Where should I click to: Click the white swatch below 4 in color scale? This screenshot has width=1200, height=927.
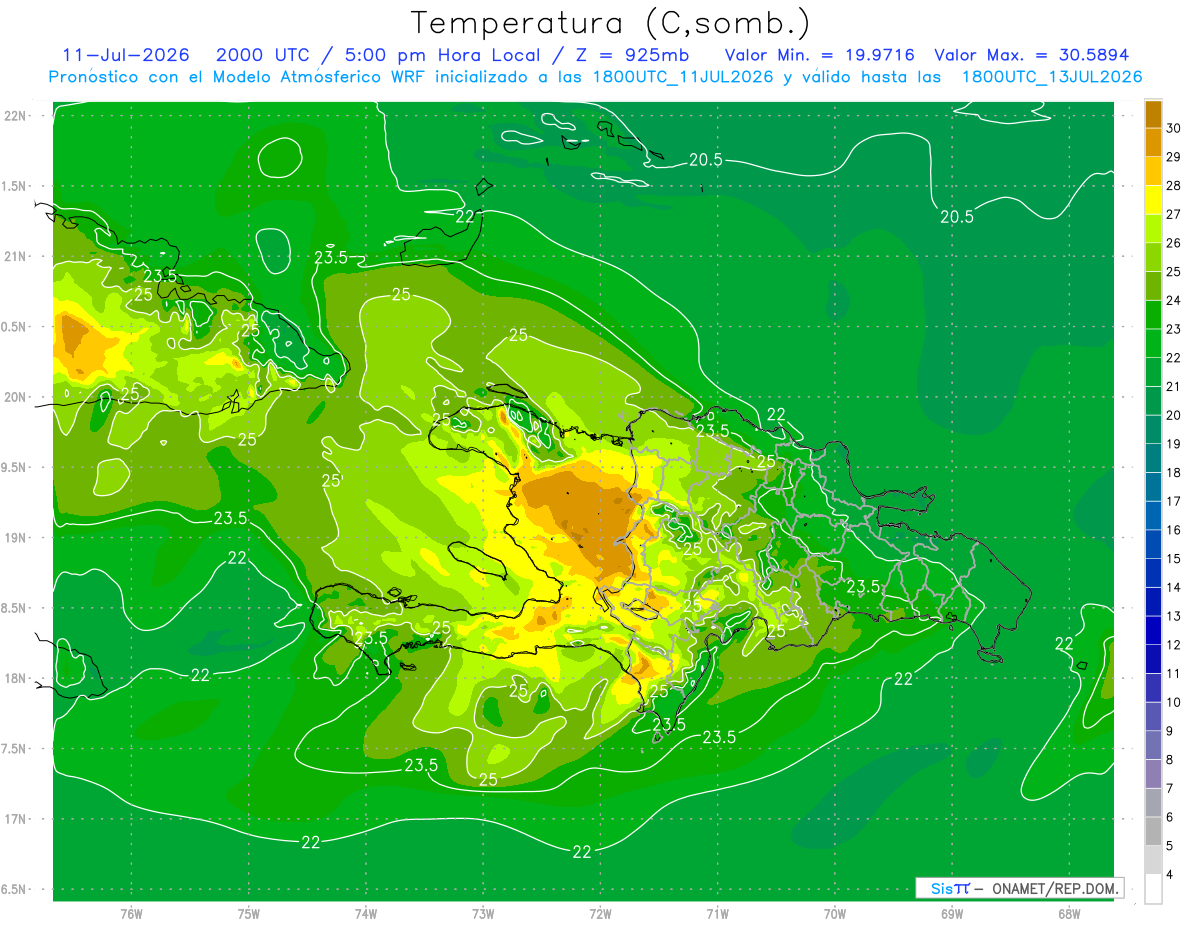click(x=1153, y=889)
